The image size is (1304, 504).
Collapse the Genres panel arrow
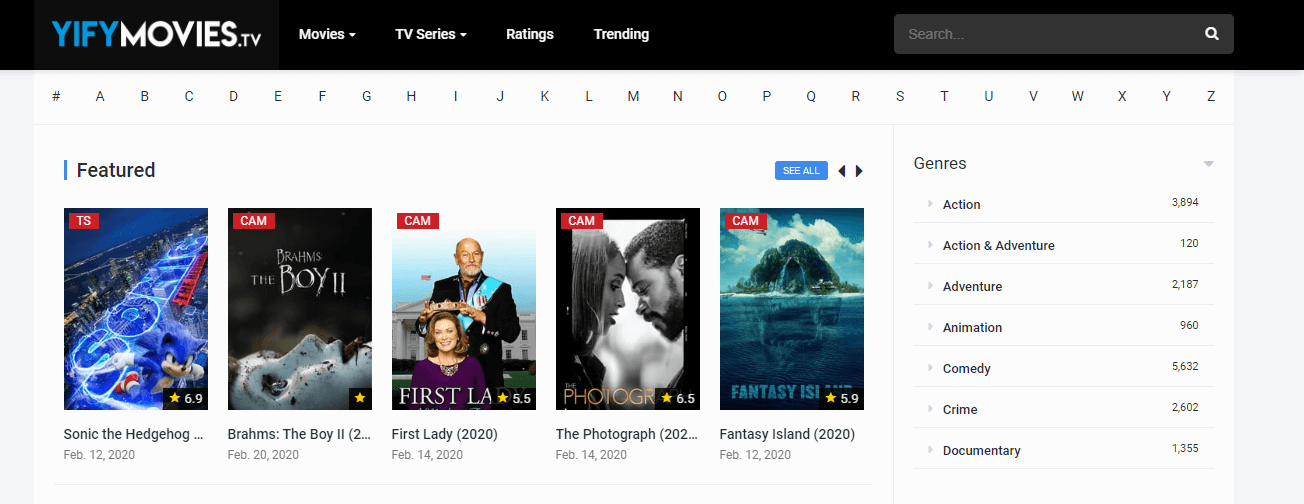click(x=1209, y=164)
